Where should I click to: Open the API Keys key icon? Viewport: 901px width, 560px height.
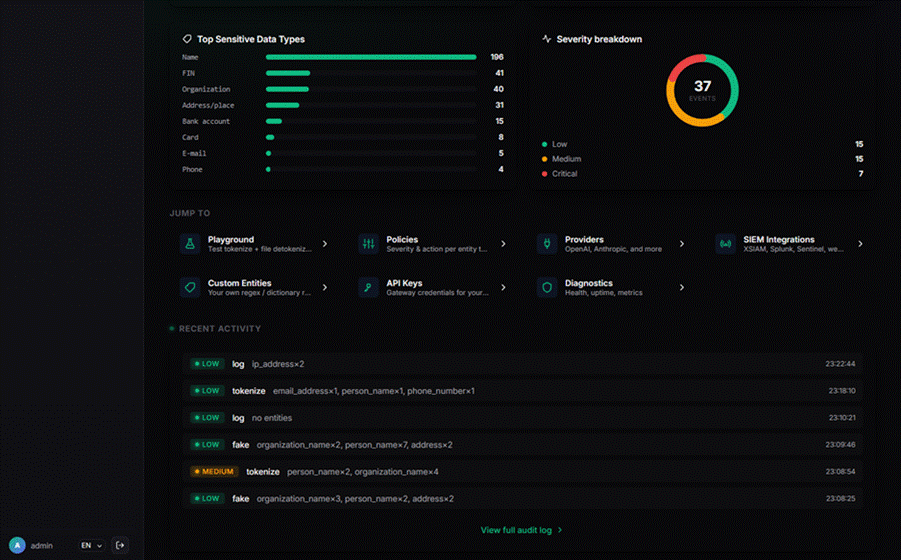click(368, 287)
